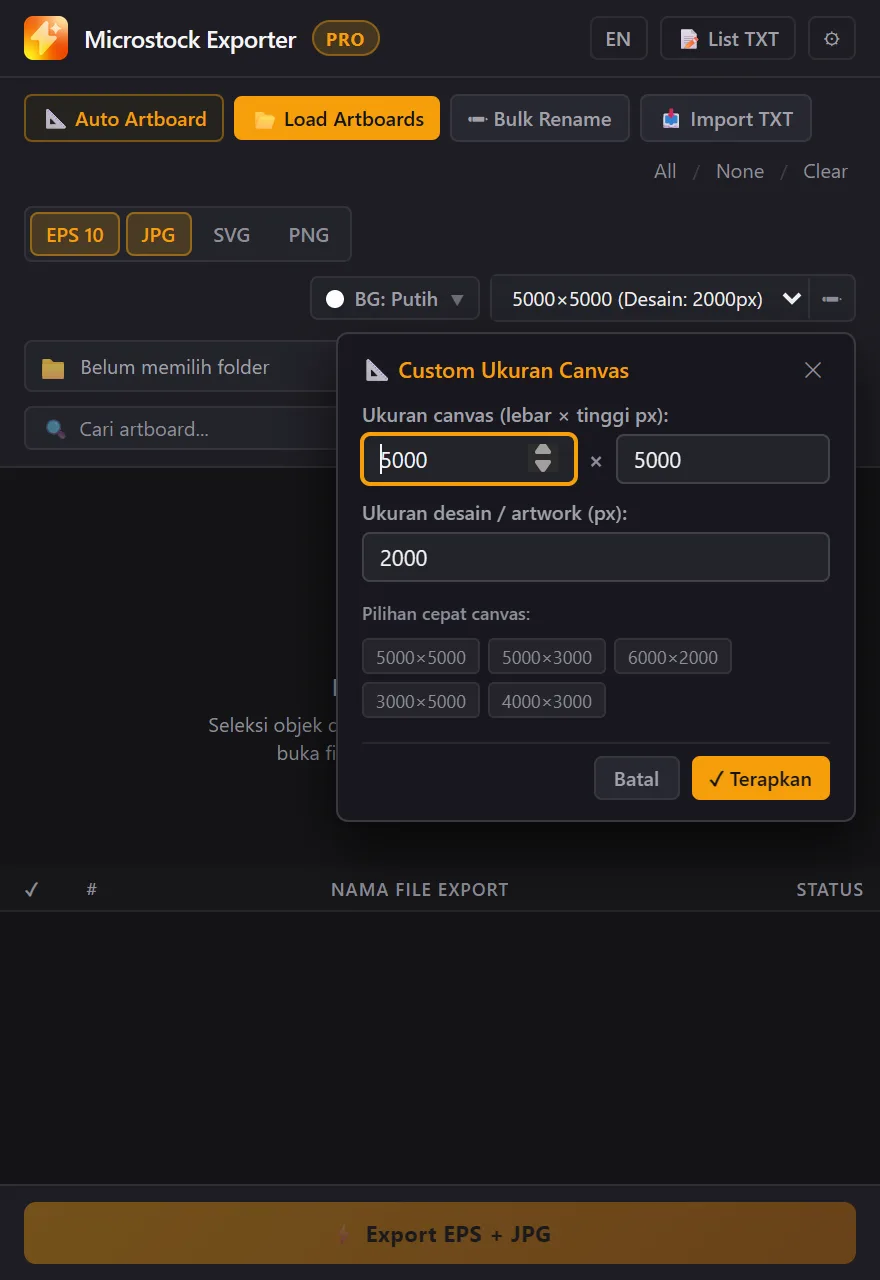Click Import TXT
Screen dimensions: 880x1280
point(726,119)
